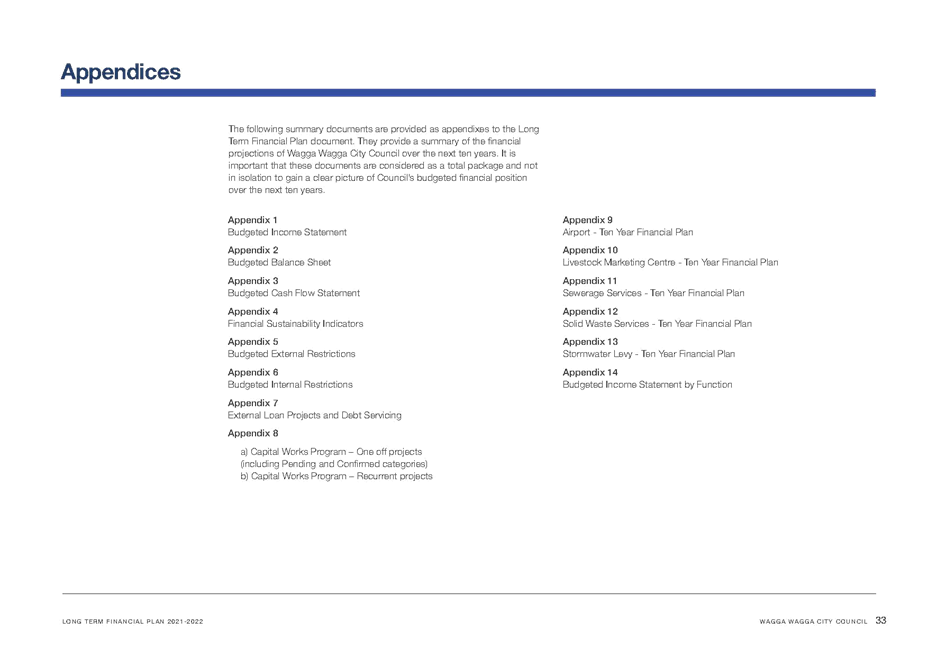This screenshot has width=928, height=656.
Task: Select the Appendix 11 heading
Action: coord(590,281)
